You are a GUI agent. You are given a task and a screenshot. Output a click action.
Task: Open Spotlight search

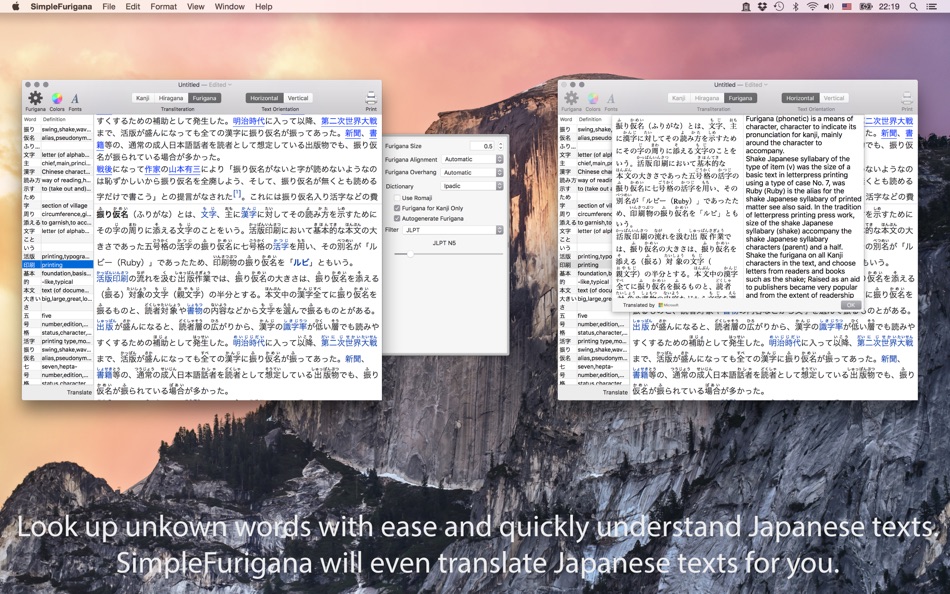pyautogui.click(x=913, y=7)
